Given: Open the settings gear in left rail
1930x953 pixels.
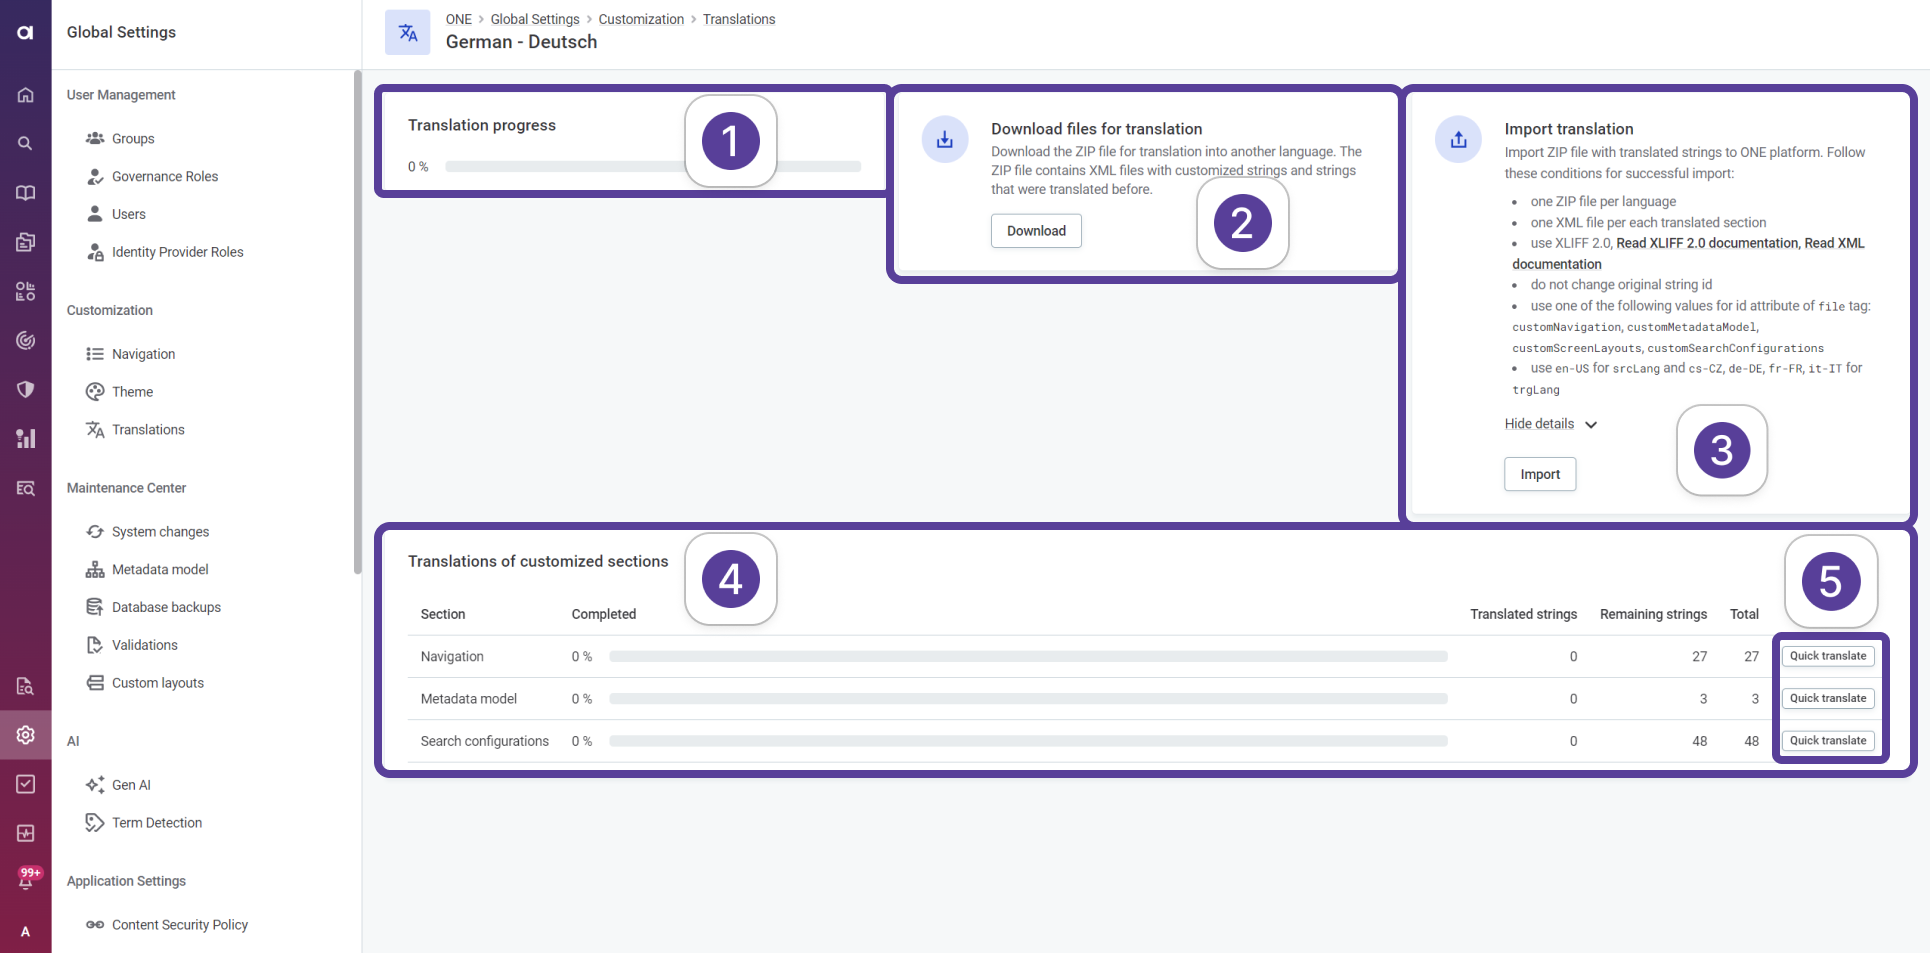Looking at the screenshot, I should (25, 735).
